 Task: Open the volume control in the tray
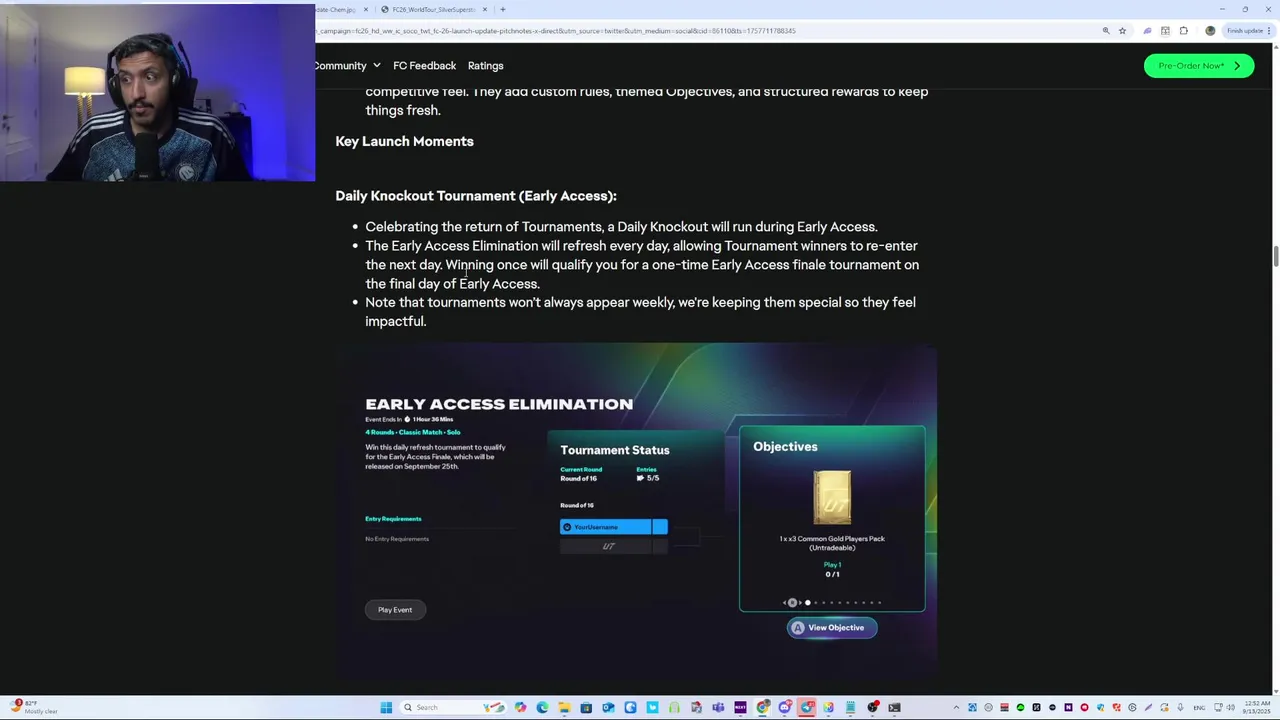tap(1231, 707)
